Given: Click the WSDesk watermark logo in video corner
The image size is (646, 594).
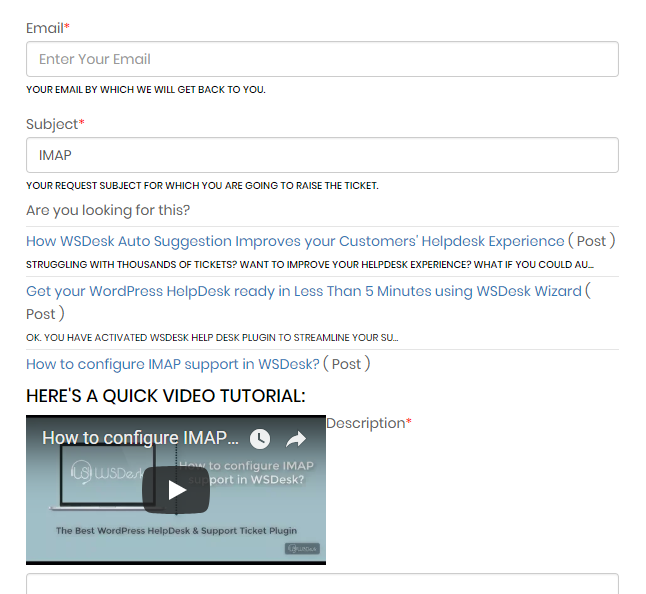Looking at the screenshot, I should [302, 549].
